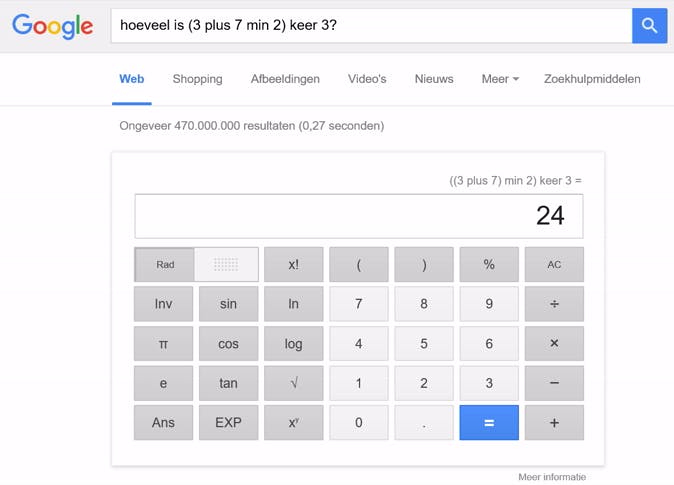Expand the Meer dropdown menu
This screenshot has height=485, width=674.
[x=500, y=79]
